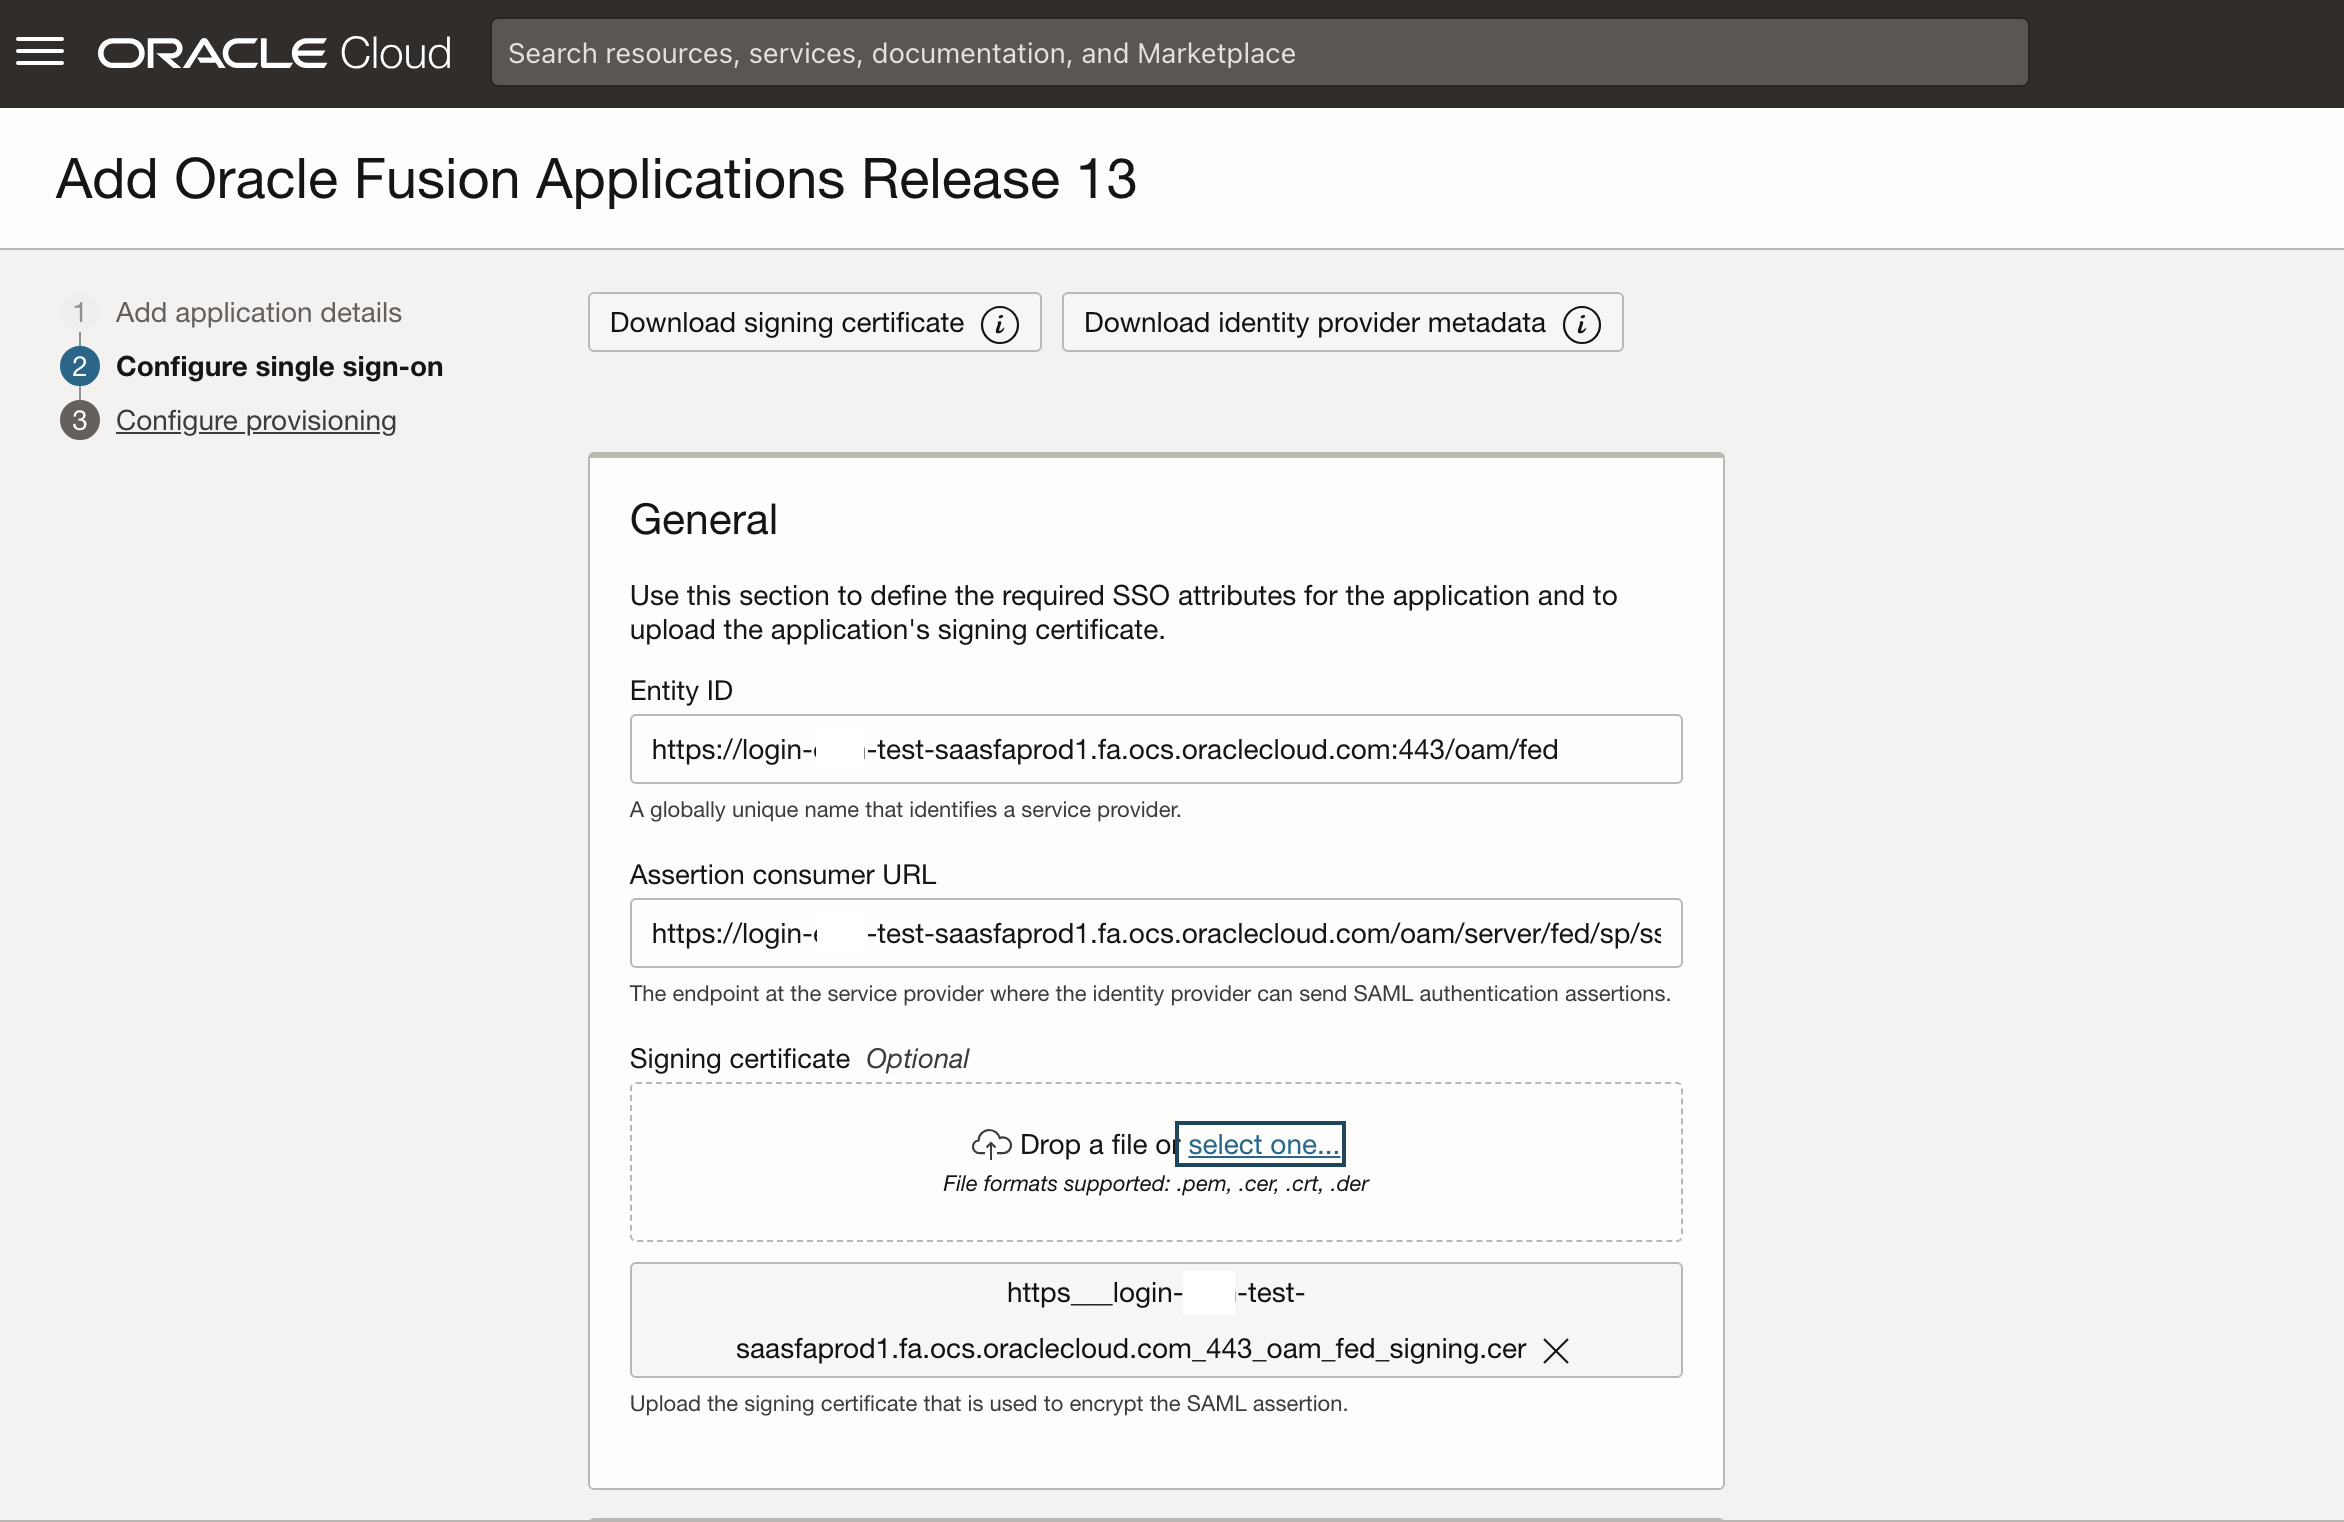Screen dimensions: 2344x1522
Task: Click the 'select one...' file link
Action: coord(1261,1144)
